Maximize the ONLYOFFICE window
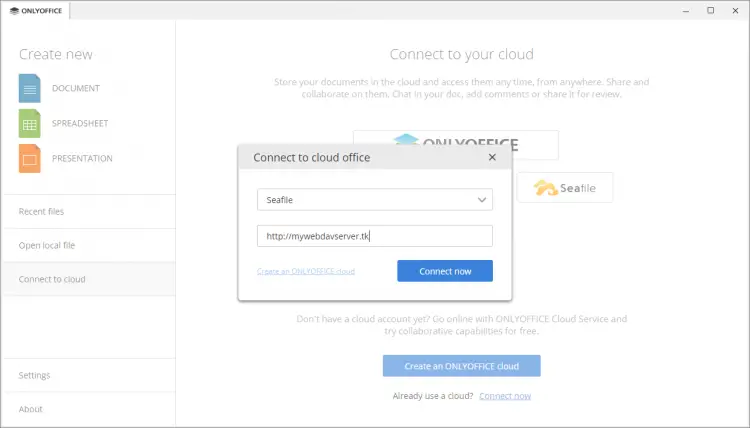The image size is (750, 428). pyautogui.click(x=711, y=11)
